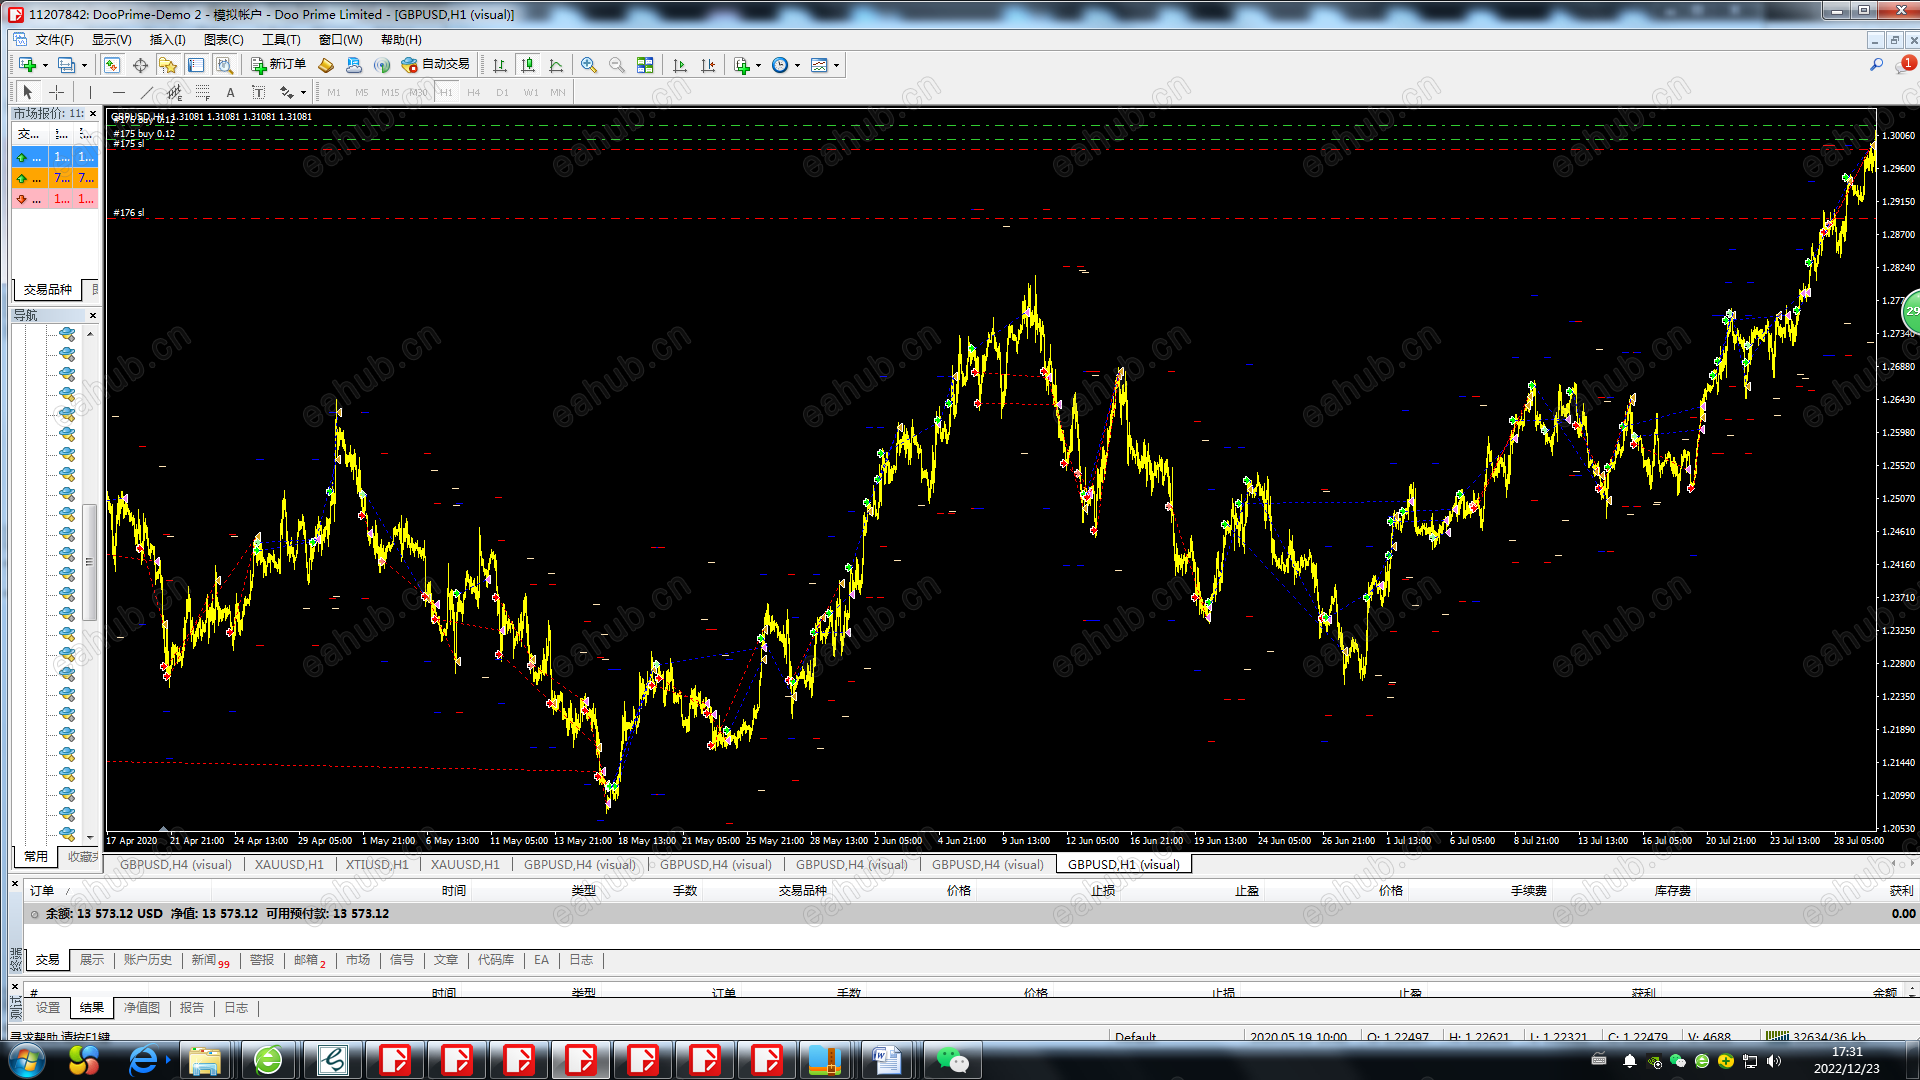Toggle chart auto scroll
This screenshot has width=1920, height=1080.
(x=680, y=65)
